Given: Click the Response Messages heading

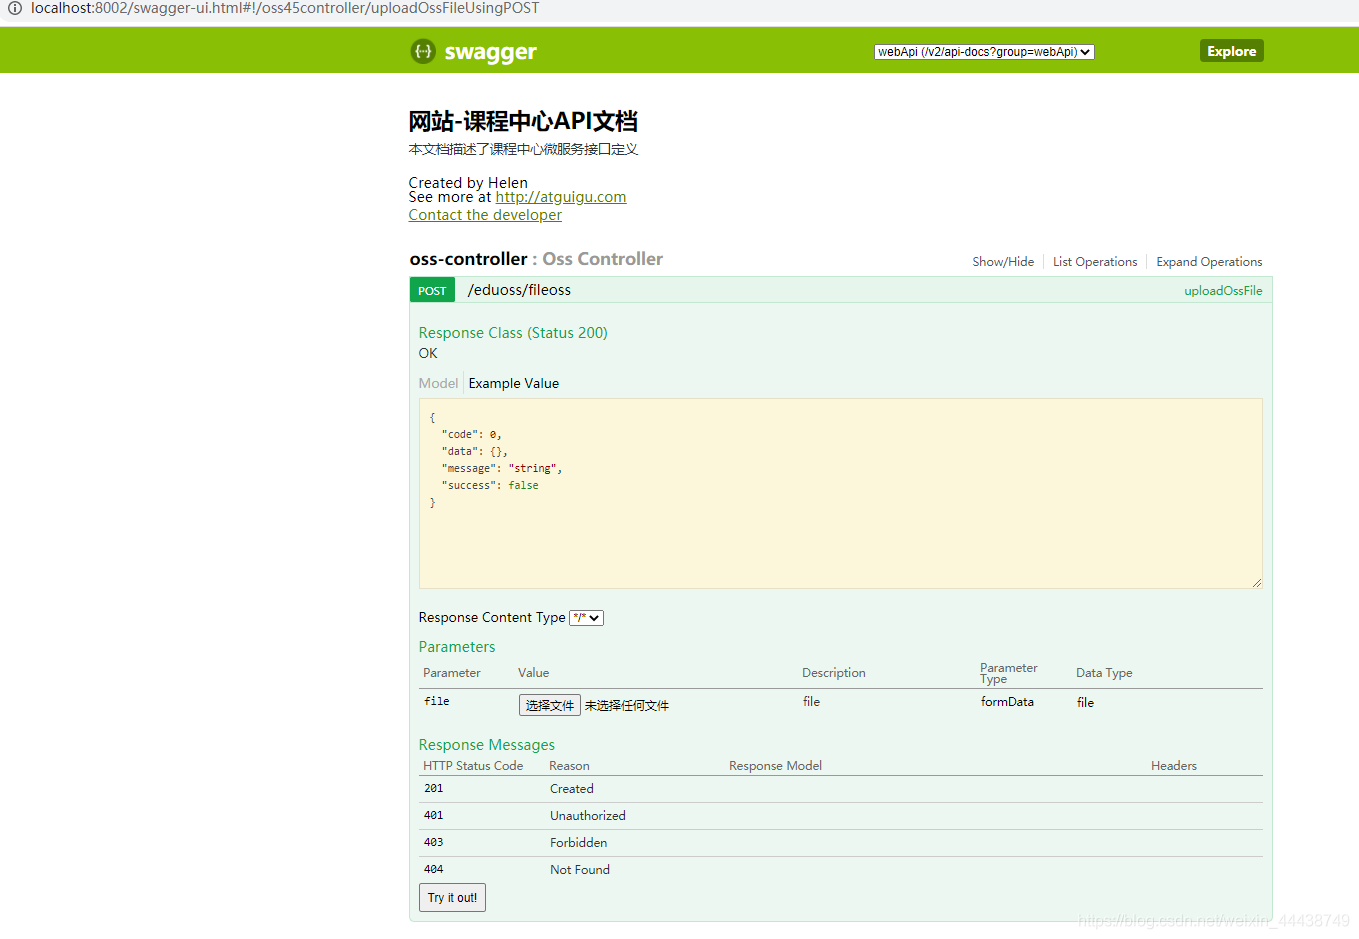Looking at the screenshot, I should pos(487,745).
